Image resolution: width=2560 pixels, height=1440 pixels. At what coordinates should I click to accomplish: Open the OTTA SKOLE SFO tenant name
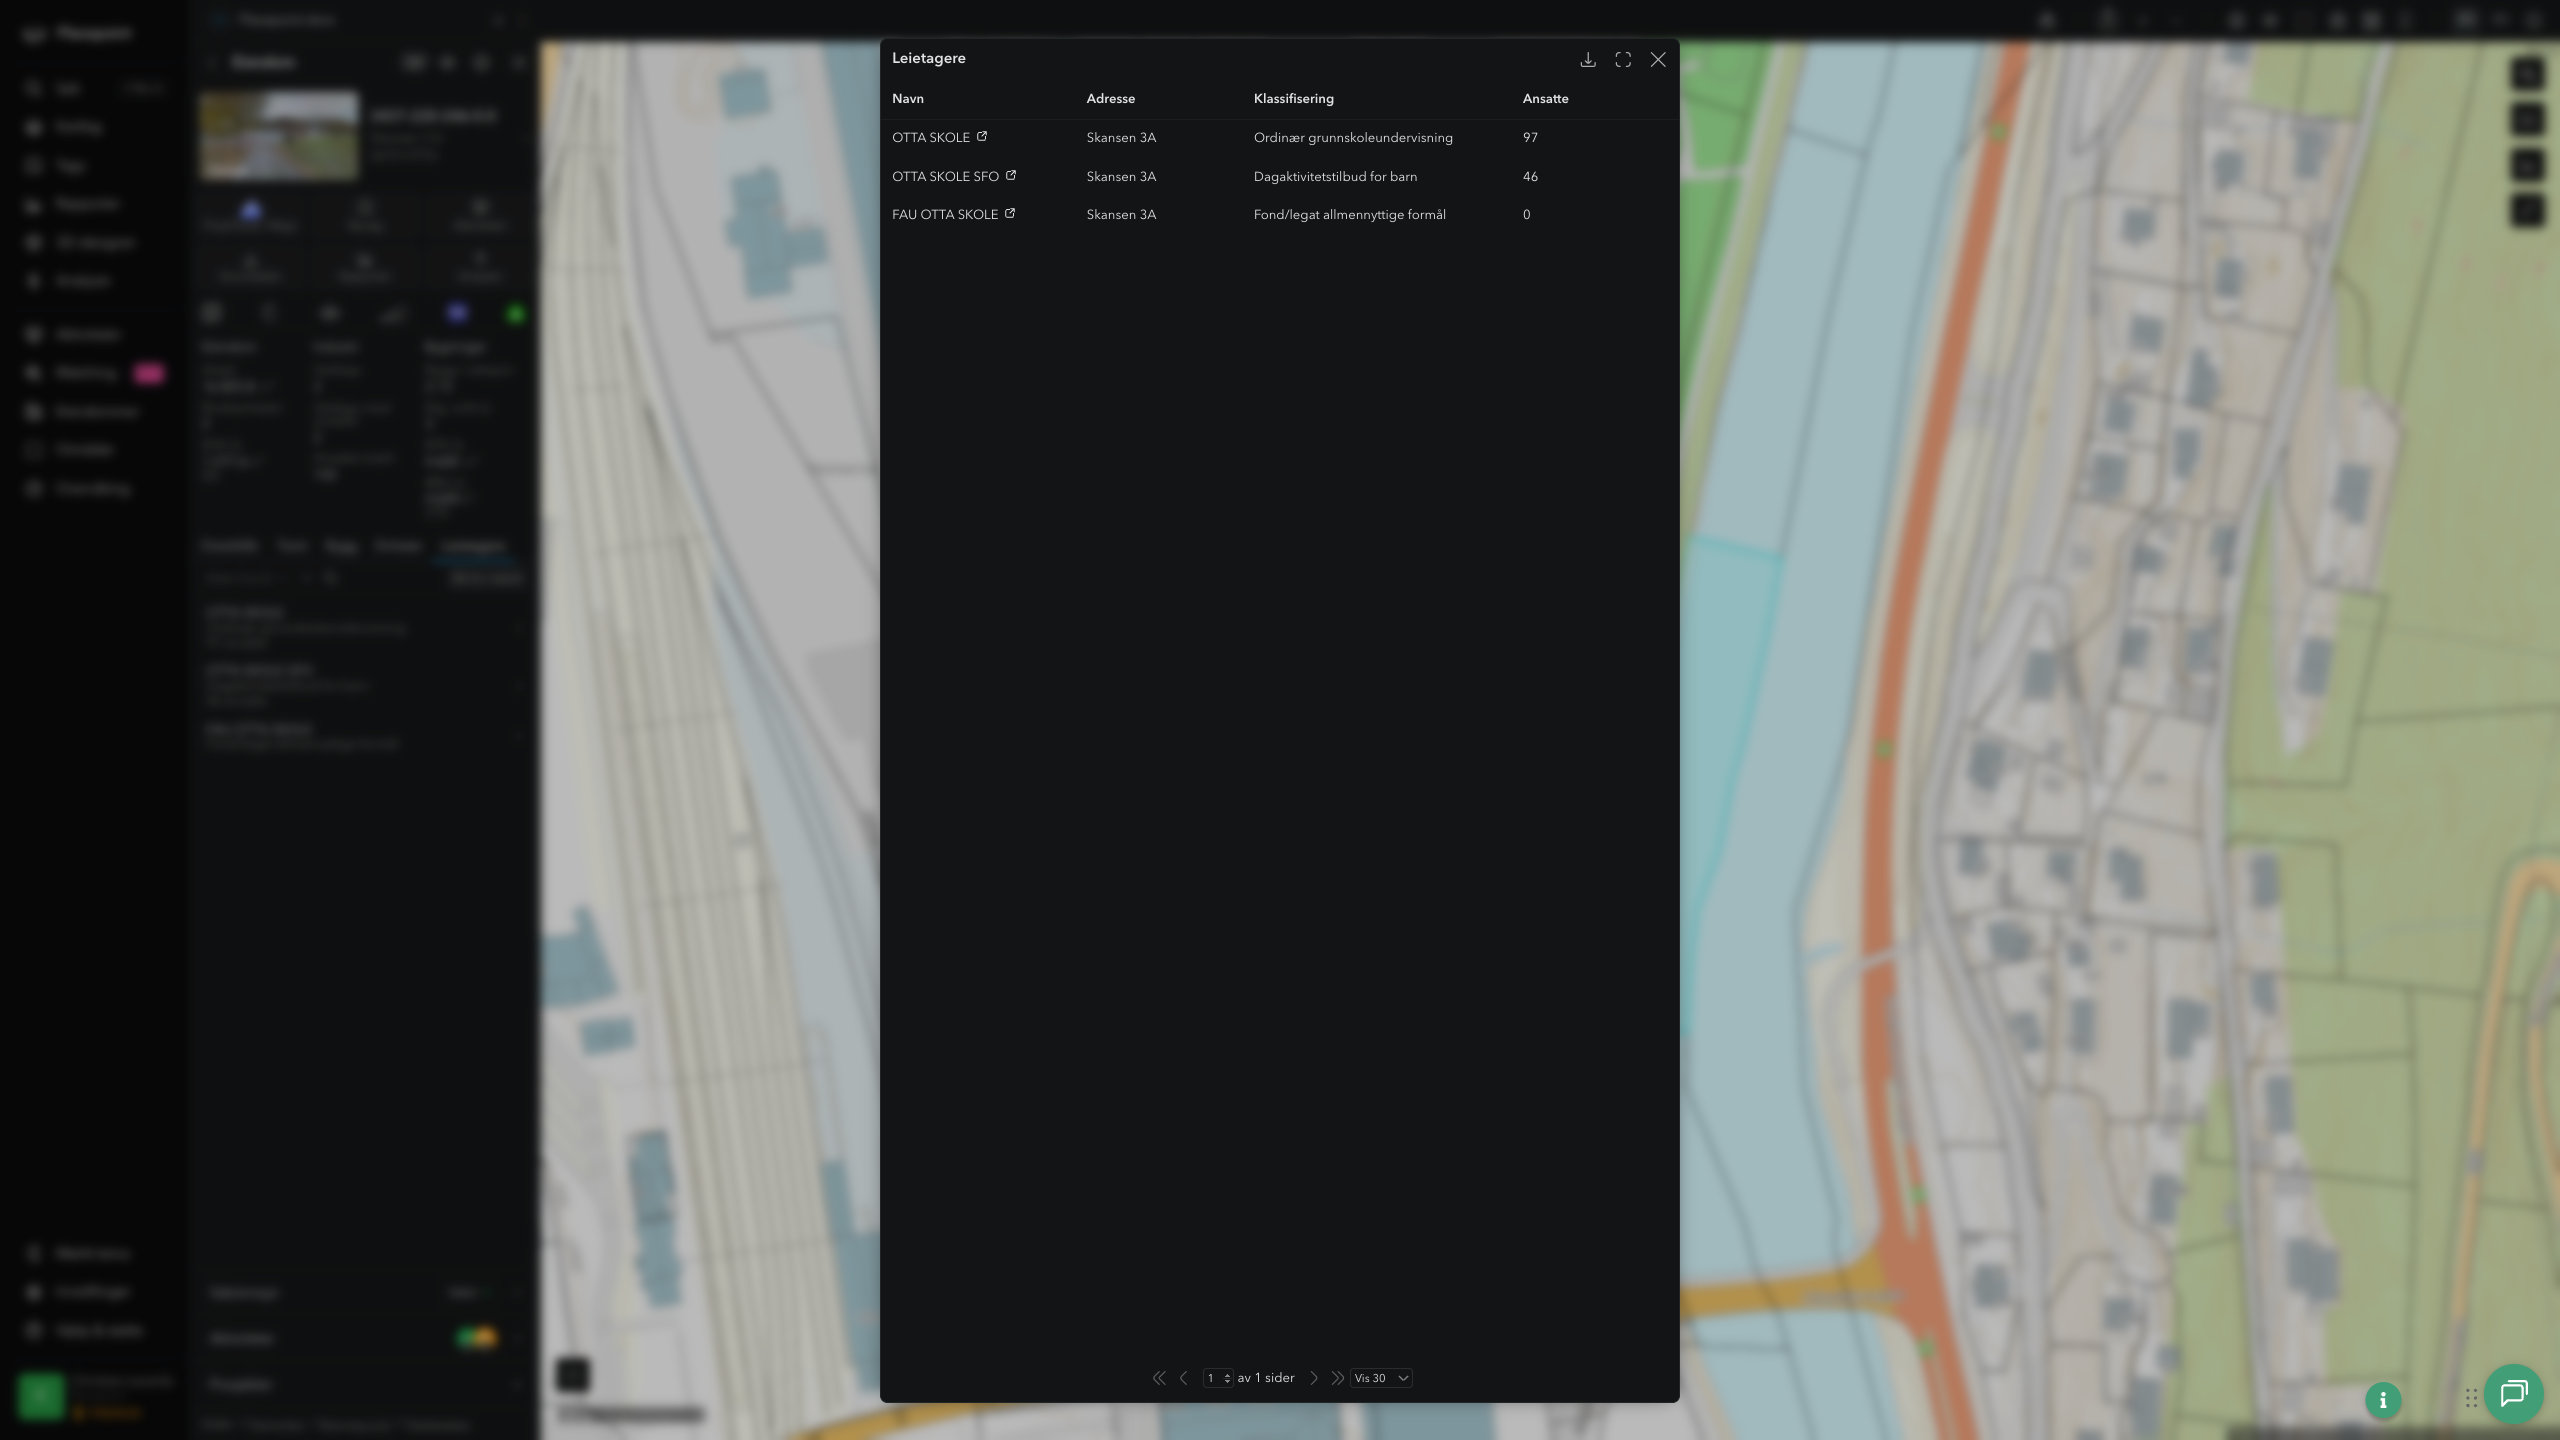[x=946, y=177]
